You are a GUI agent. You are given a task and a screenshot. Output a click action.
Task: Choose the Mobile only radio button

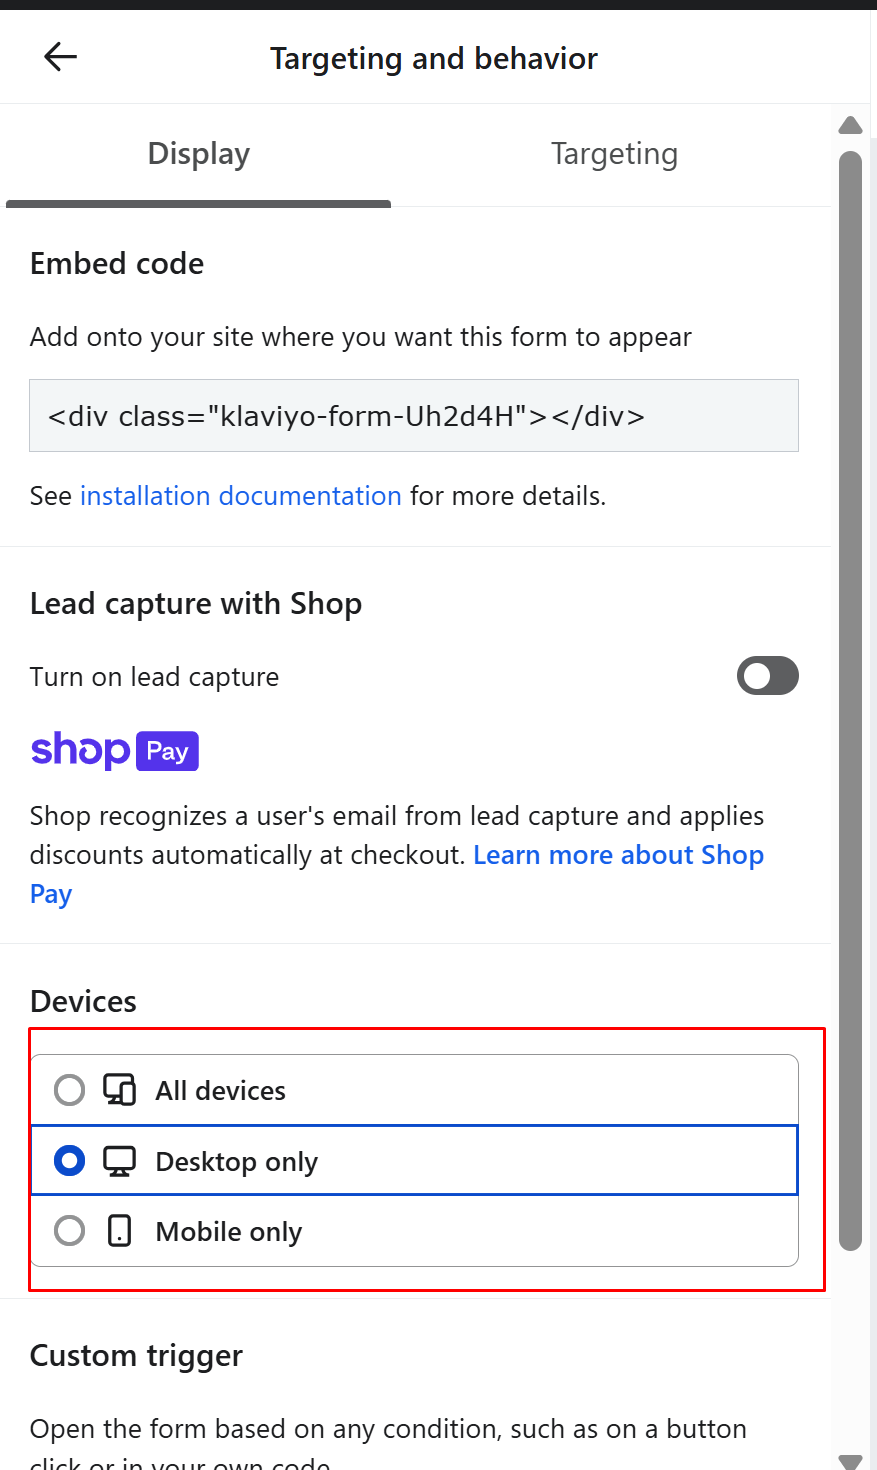(x=69, y=1231)
